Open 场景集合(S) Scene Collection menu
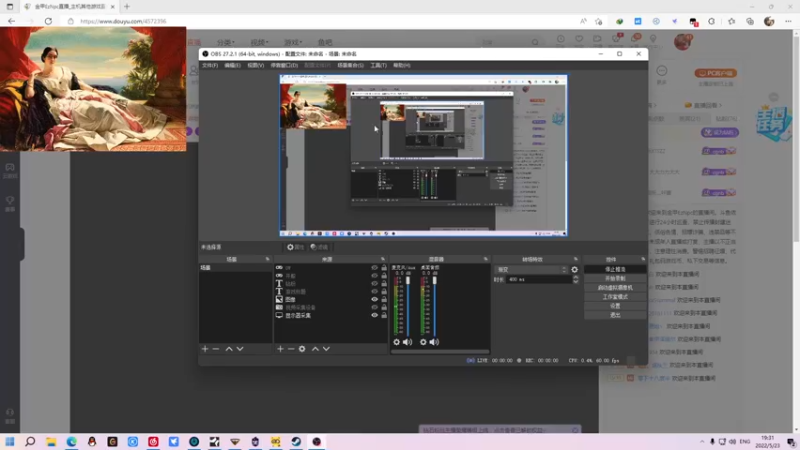Screen dimensions: 800x450 351,65
